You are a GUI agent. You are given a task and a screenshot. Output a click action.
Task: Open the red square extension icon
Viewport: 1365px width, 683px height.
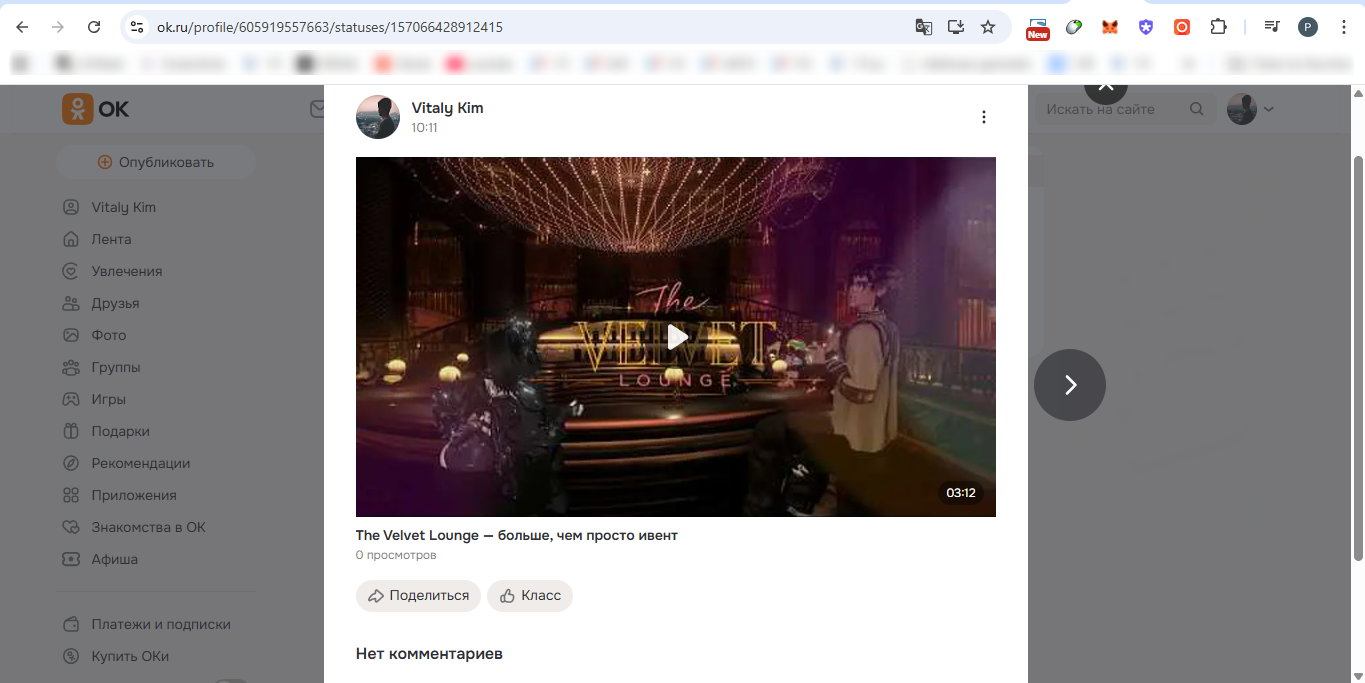click(x=1182, y=27)
